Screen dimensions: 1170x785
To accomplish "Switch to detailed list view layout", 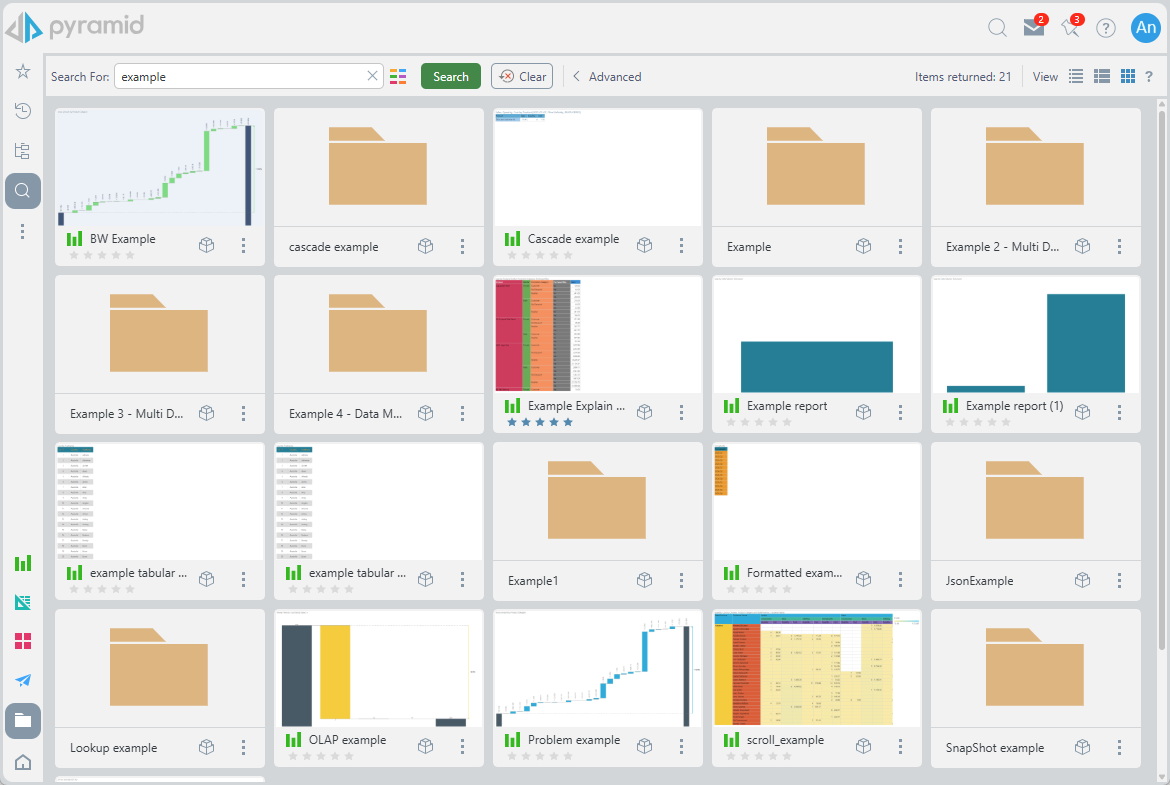I will pos(1102,76).
